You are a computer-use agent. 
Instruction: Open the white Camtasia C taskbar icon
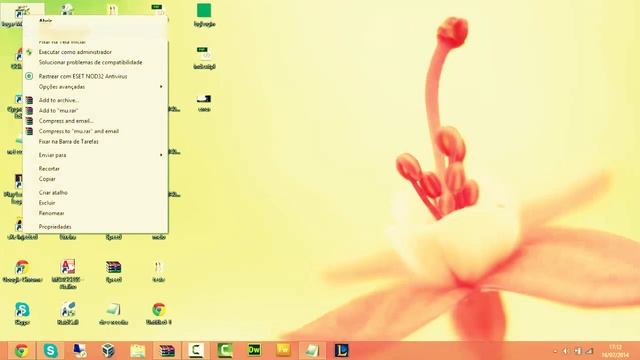coord(196,351)
